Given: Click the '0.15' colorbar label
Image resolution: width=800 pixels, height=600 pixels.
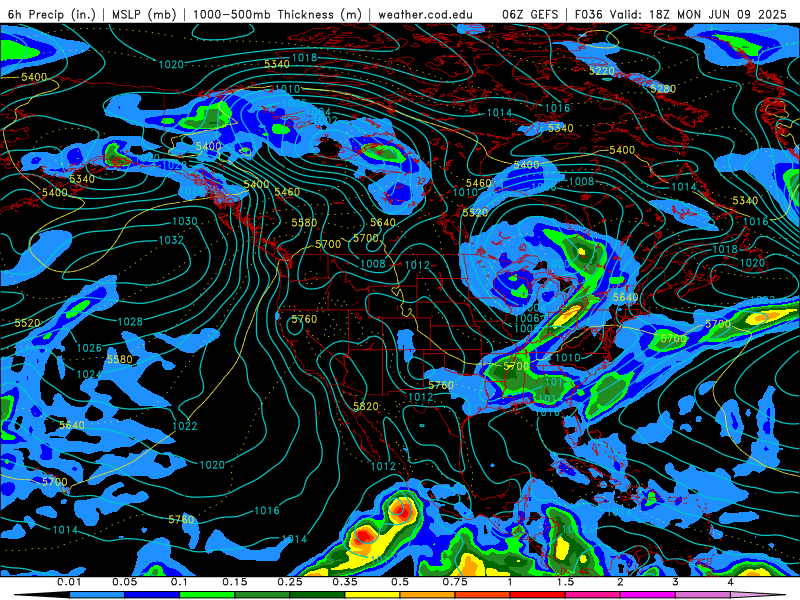Looking at the screenshot, I should tap(235, 582).
